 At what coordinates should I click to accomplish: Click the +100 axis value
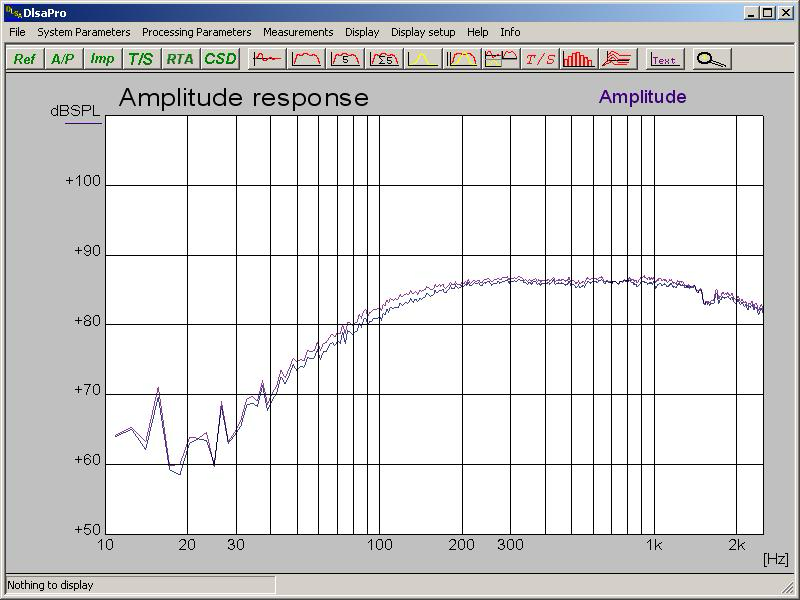(x=83, y=181)
